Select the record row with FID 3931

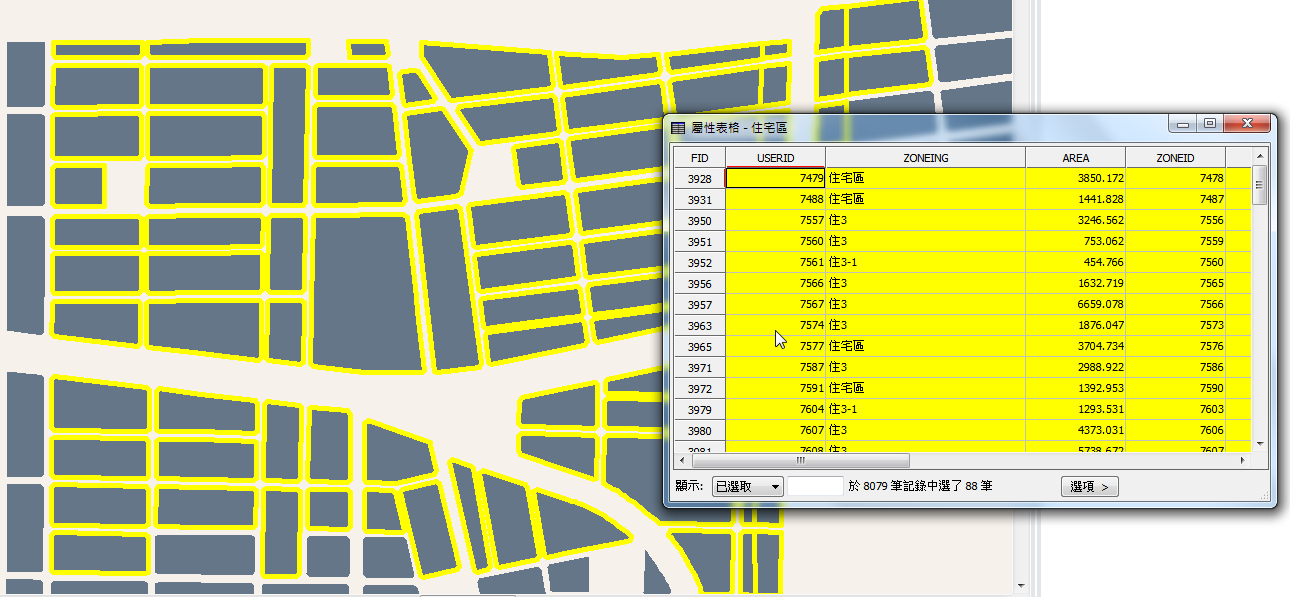click(x=700, y=199)
